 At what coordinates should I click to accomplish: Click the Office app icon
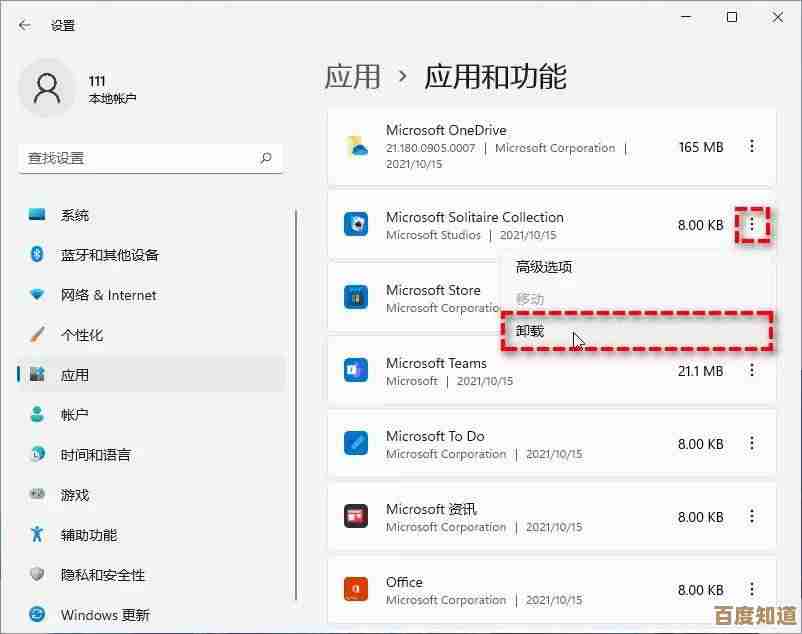click(356, 590)
